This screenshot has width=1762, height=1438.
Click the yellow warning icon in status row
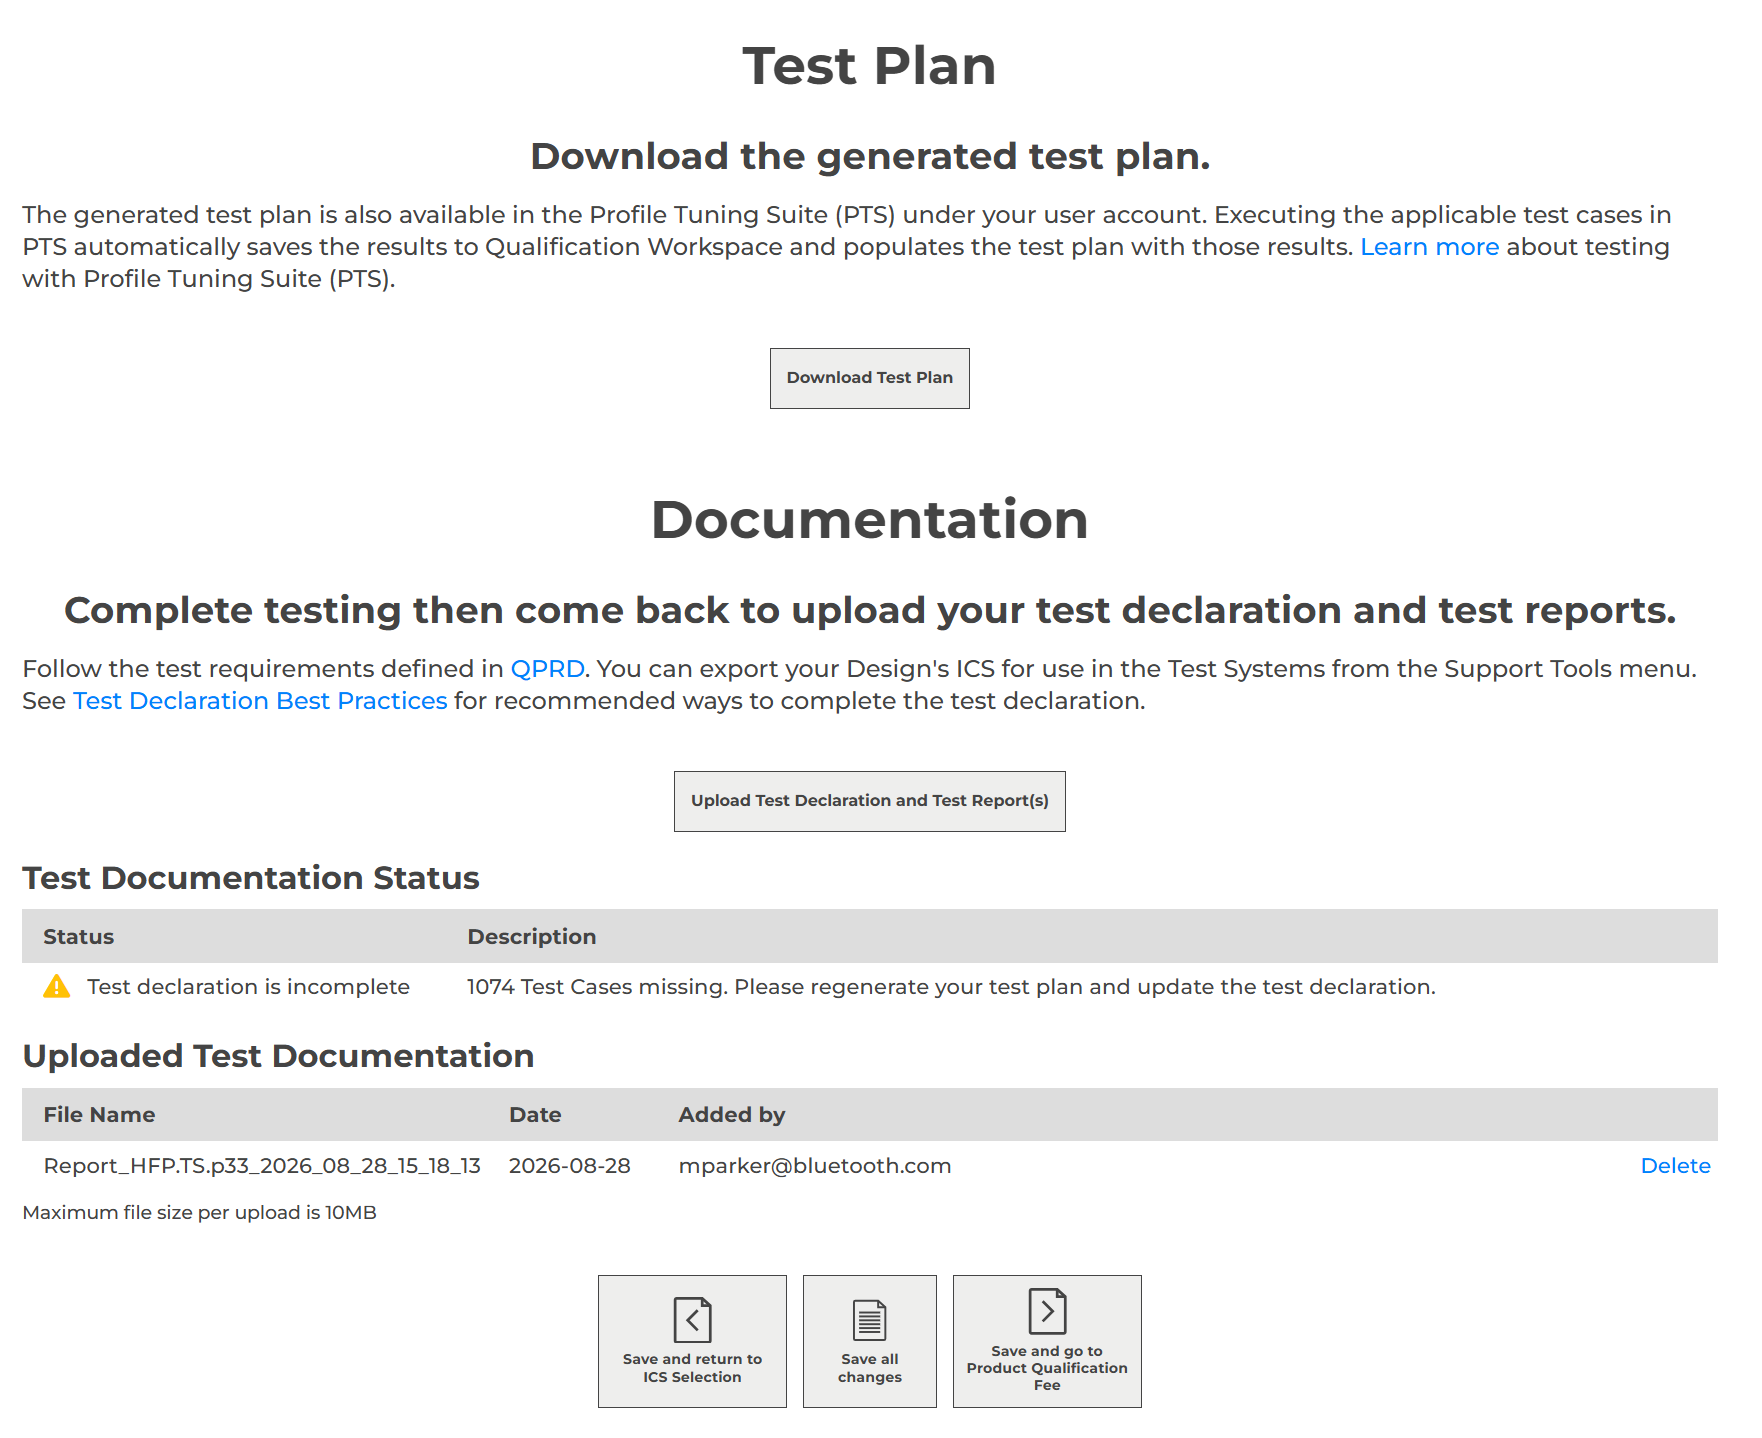tap(57, 987)
